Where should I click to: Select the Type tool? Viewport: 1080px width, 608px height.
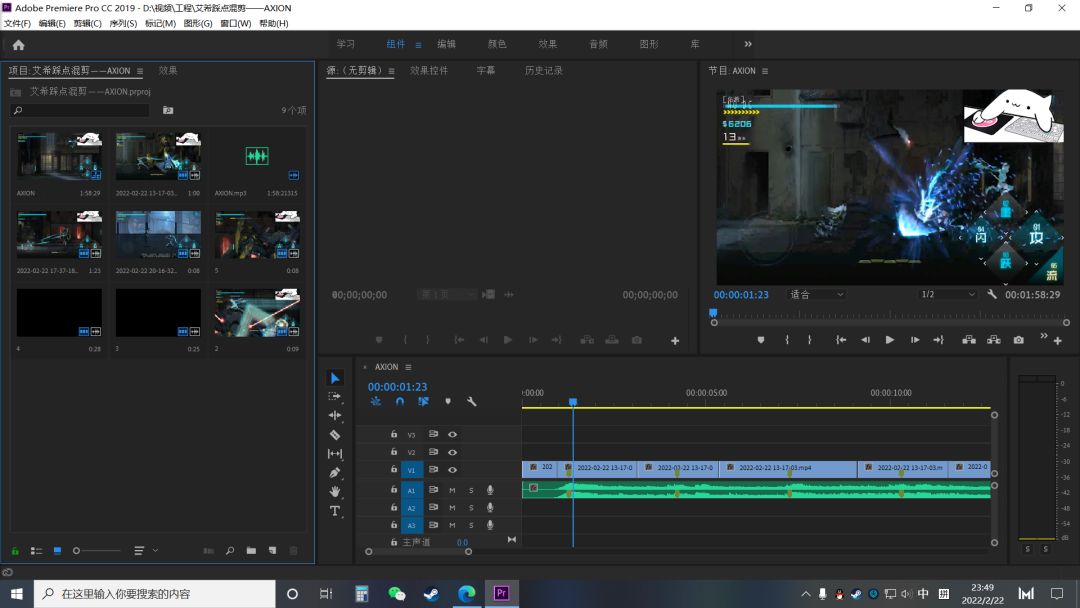[335, 511]
